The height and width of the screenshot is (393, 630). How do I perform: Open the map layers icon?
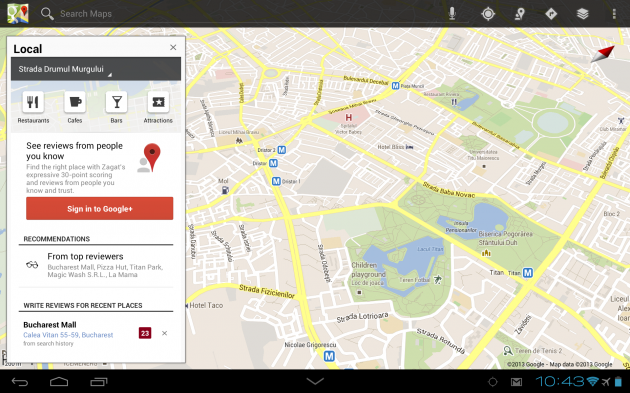pos(582,14)
